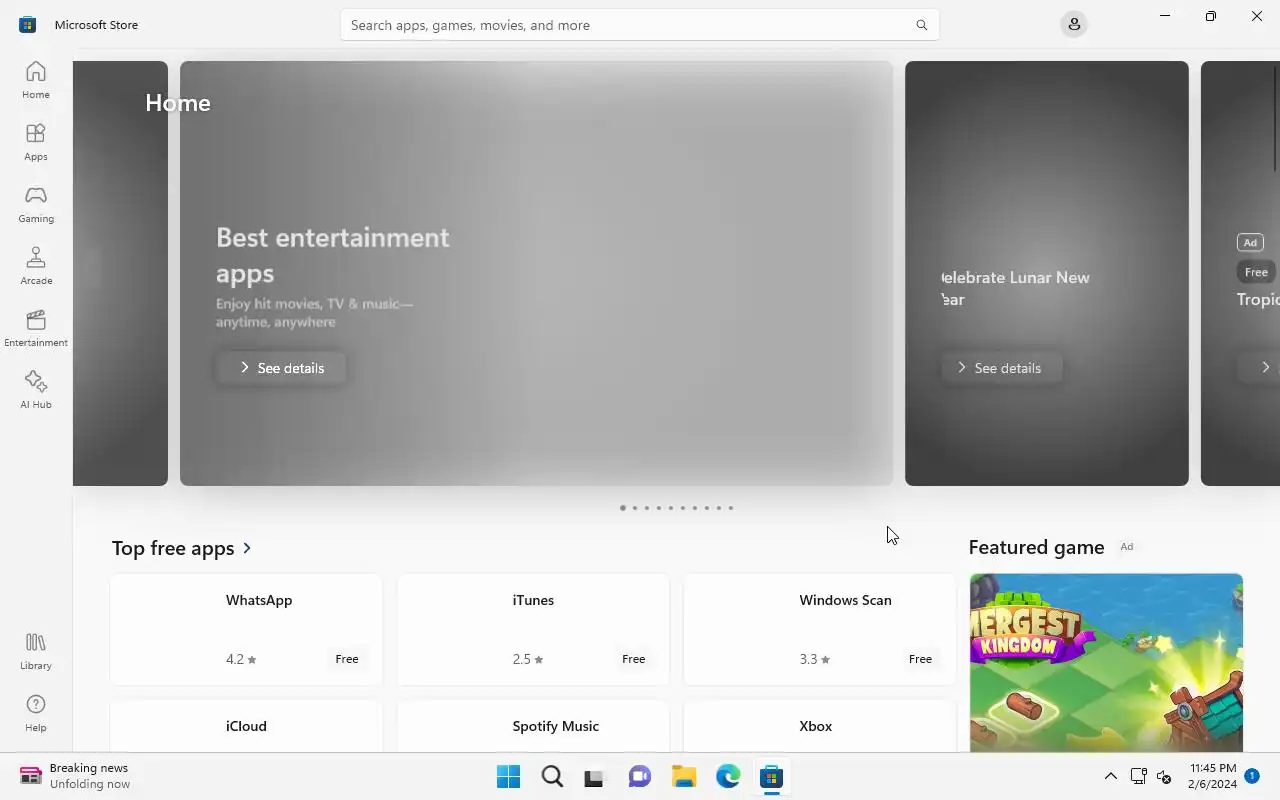
Task: Select the first carousel page dot
Action: click(x=622, y=508)
